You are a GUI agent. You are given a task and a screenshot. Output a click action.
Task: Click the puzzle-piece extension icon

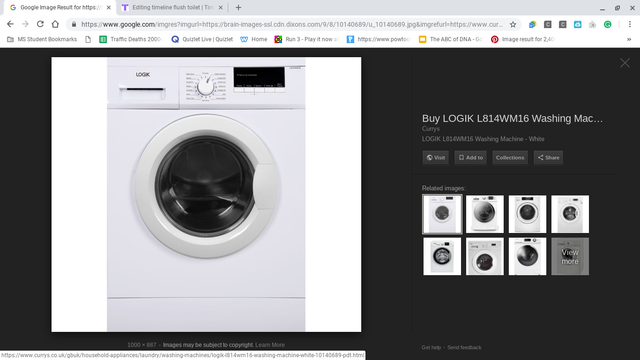[x=593, y=24]
